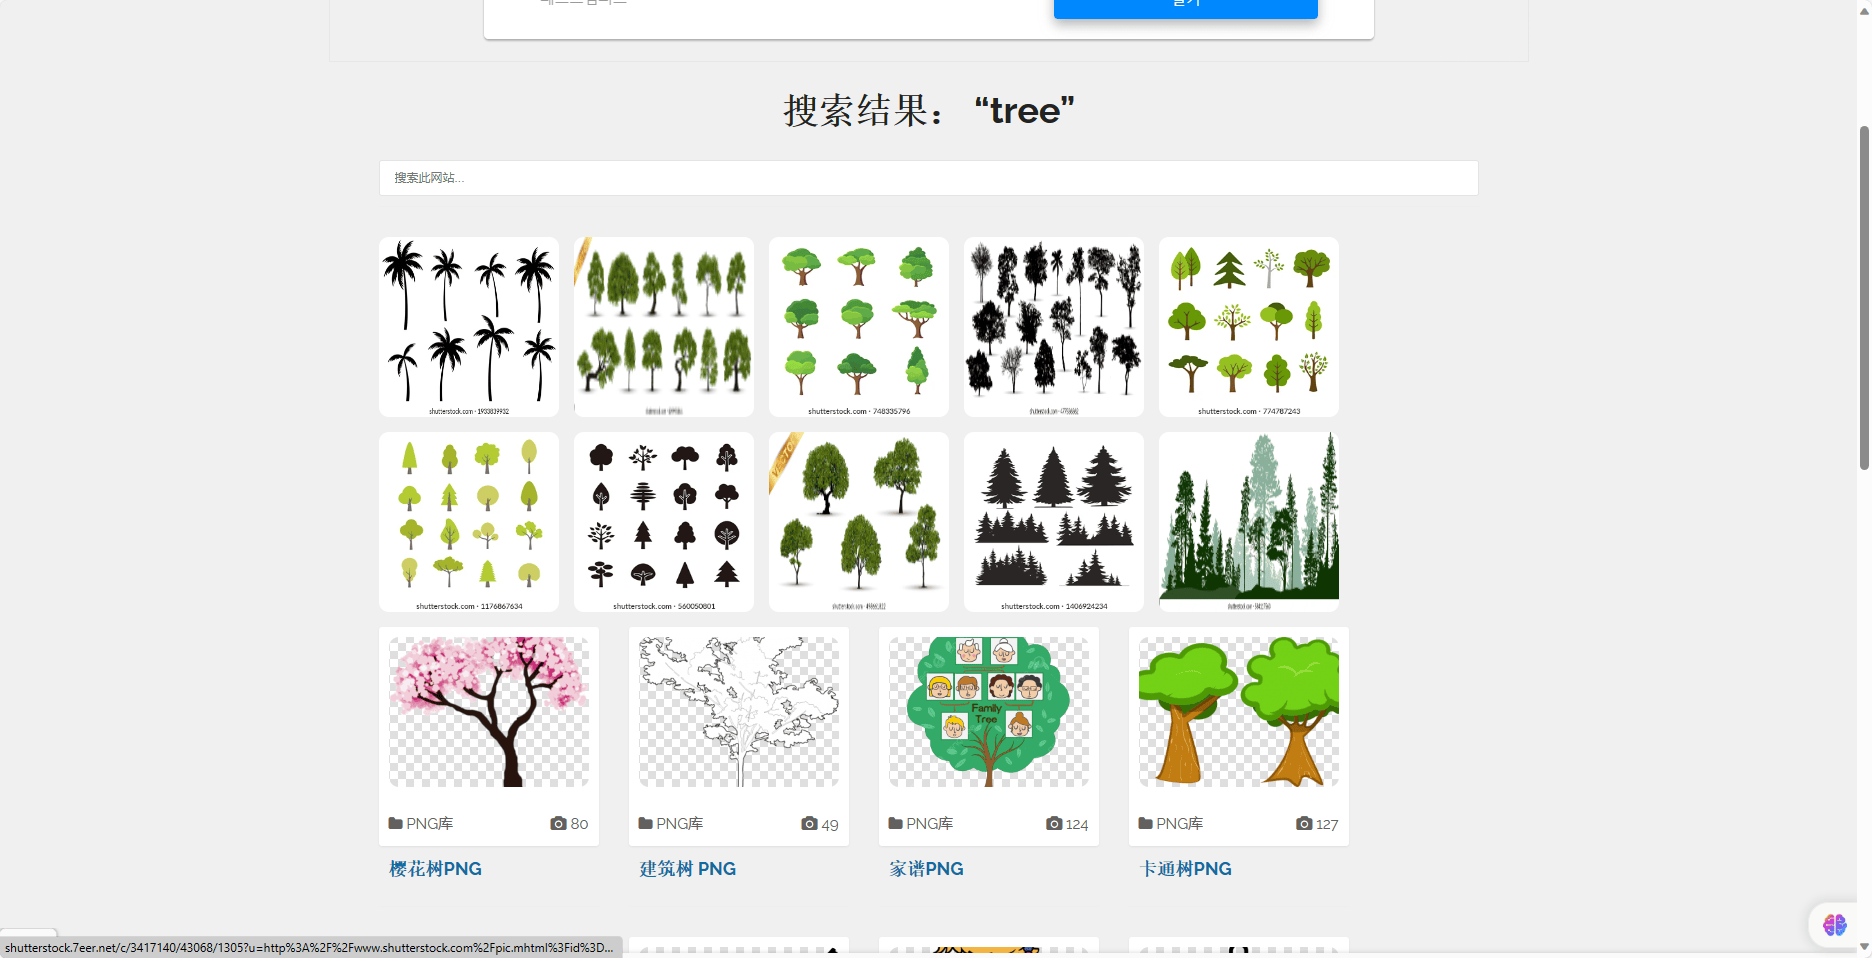Click the folder icon on the 建筑树 PNG card
The width and height of the screenshot is (1872, 958).
click(646, 824)
